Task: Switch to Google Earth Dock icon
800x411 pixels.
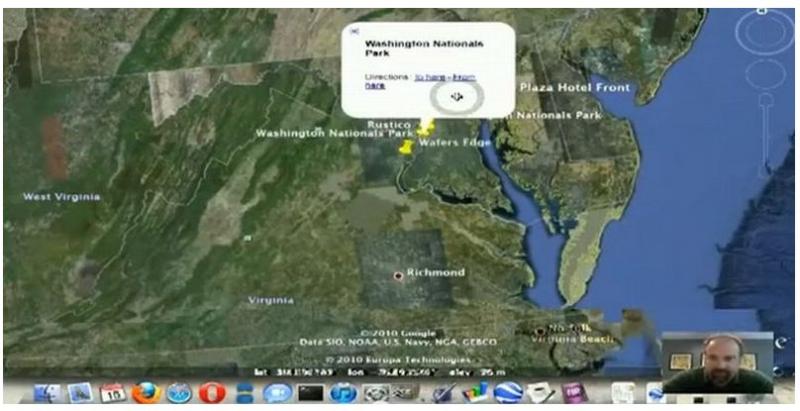Action: [x=508, y=393]
